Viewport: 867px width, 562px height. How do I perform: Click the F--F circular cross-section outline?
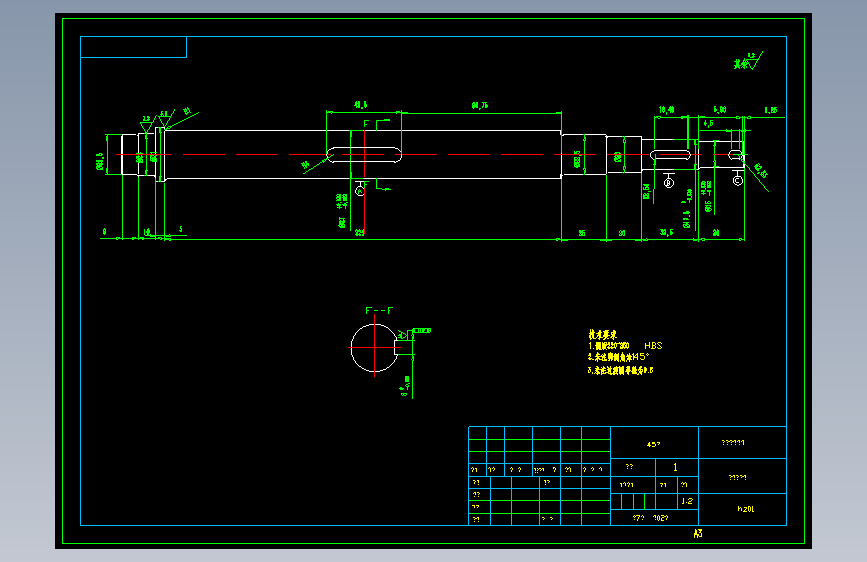(374, 348)
